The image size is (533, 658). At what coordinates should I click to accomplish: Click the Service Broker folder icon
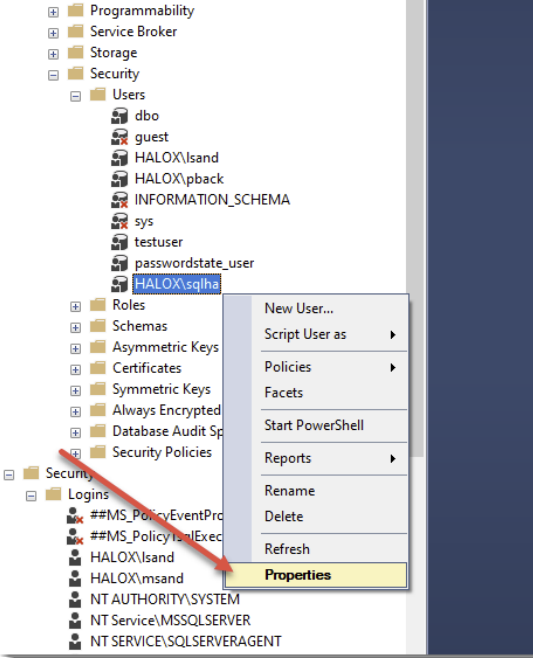(76, 31)
